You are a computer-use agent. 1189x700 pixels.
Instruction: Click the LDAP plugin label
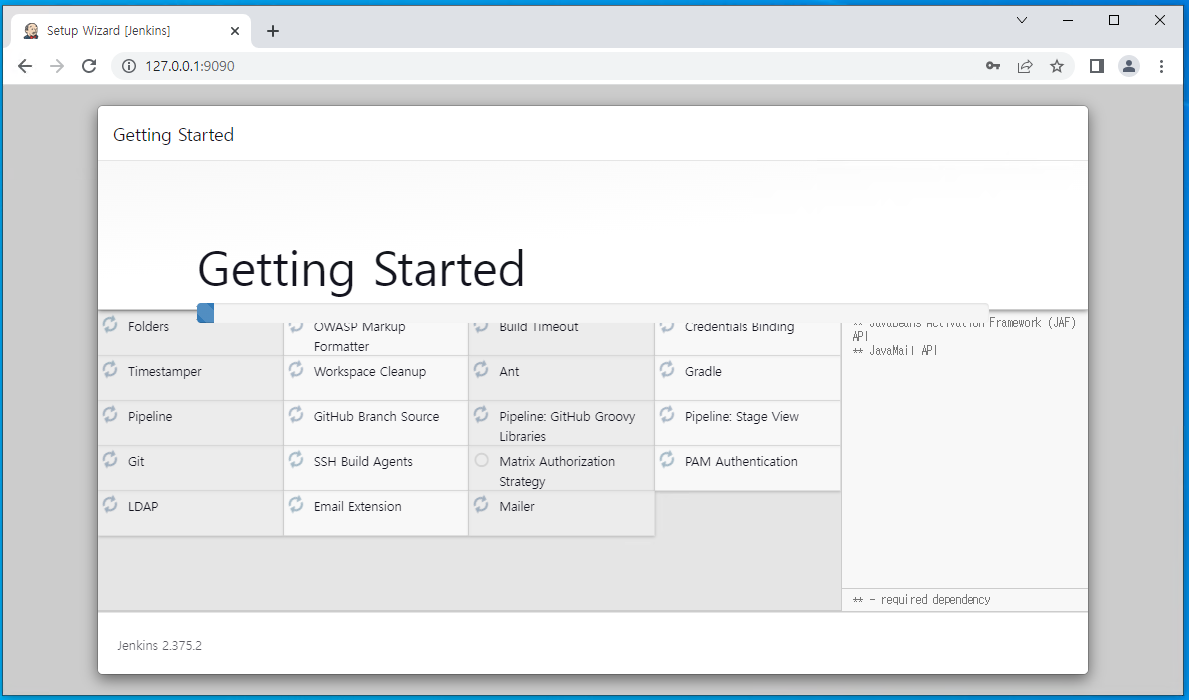[x=143, y=506]
